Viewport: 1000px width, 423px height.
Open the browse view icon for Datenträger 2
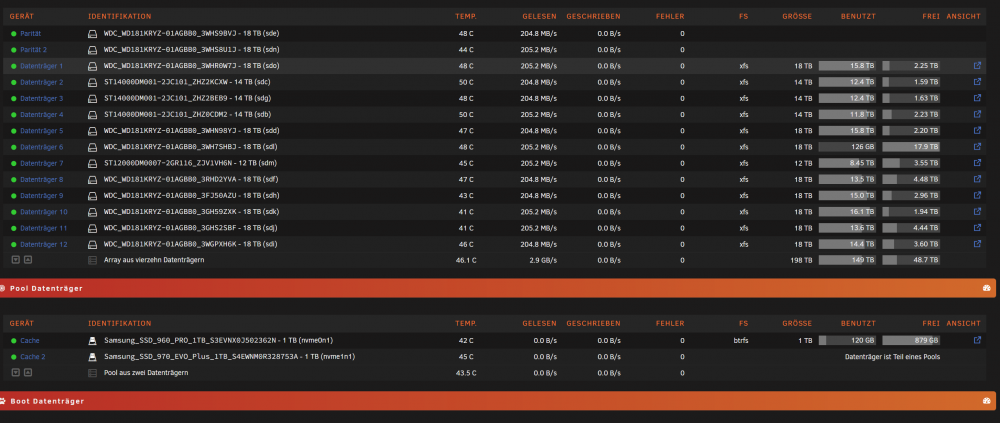977,82
